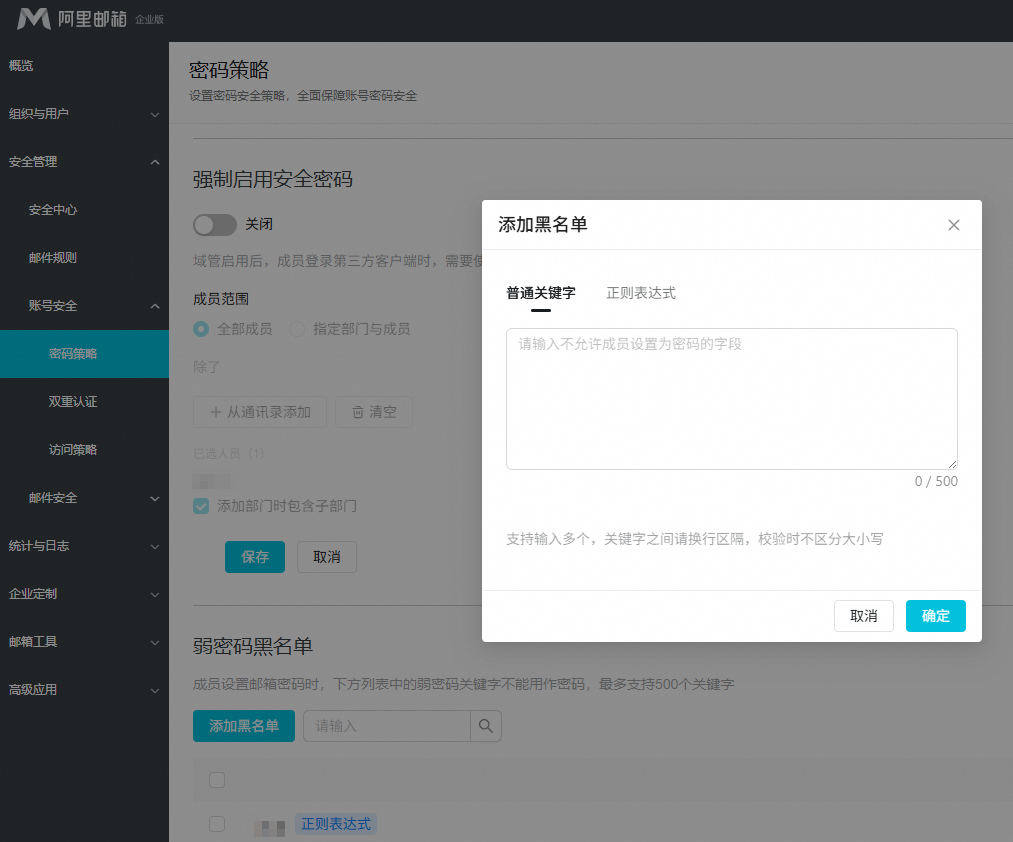The image size is (1013, 842).
Task: Click 取消 in the blacklist dialog
Action: 864,616
